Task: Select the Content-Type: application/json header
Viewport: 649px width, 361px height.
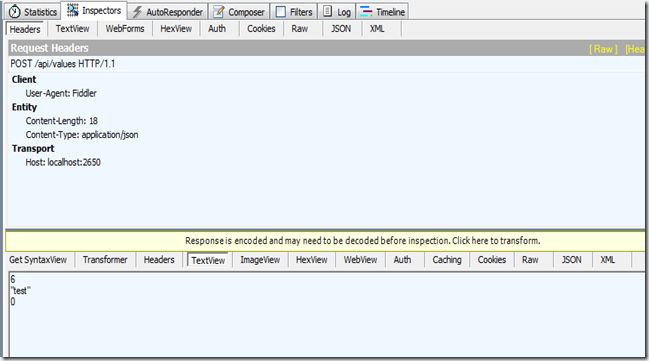Action: 82,135
